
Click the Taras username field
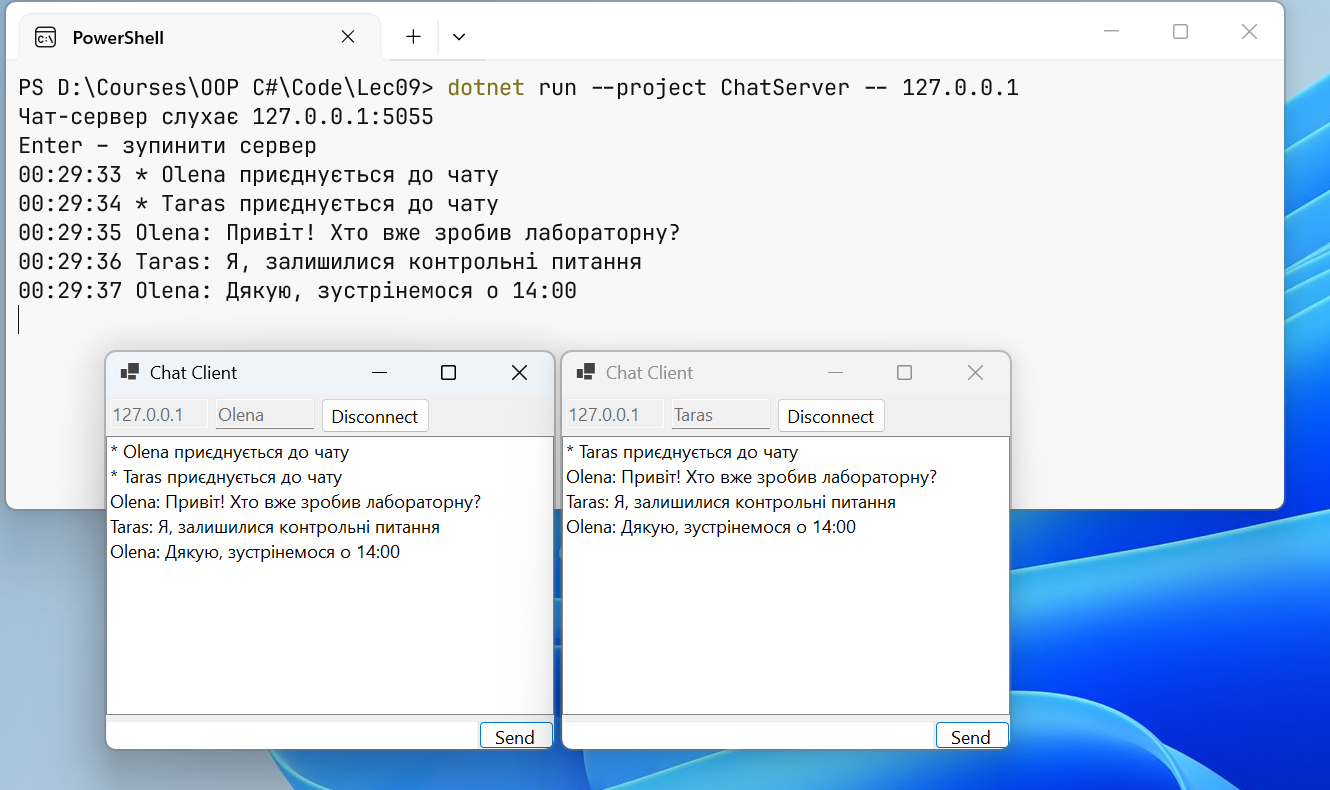coord(721,415)
